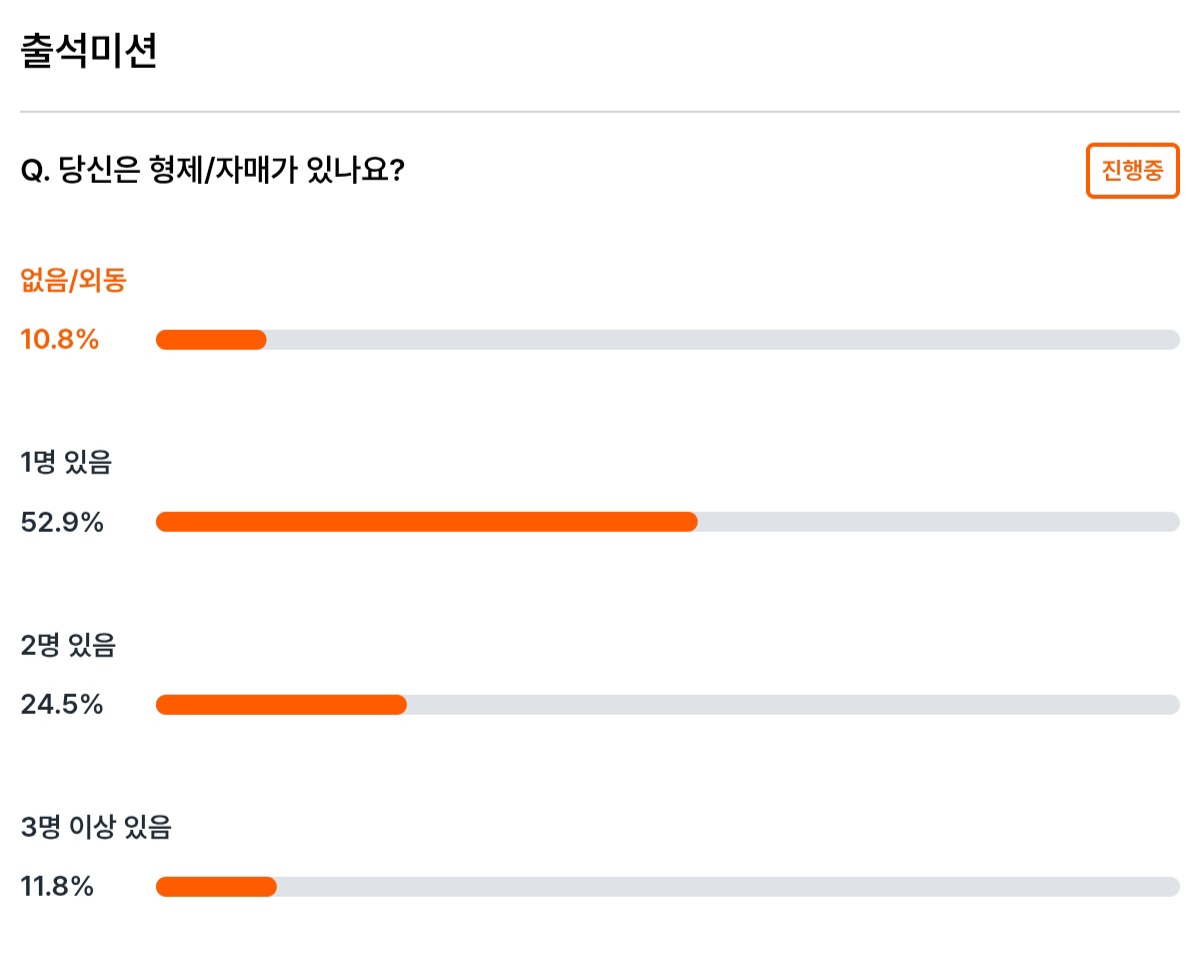
Task: Click the orange filled portion of 2명 있음 bar
Action: point(281,705)
